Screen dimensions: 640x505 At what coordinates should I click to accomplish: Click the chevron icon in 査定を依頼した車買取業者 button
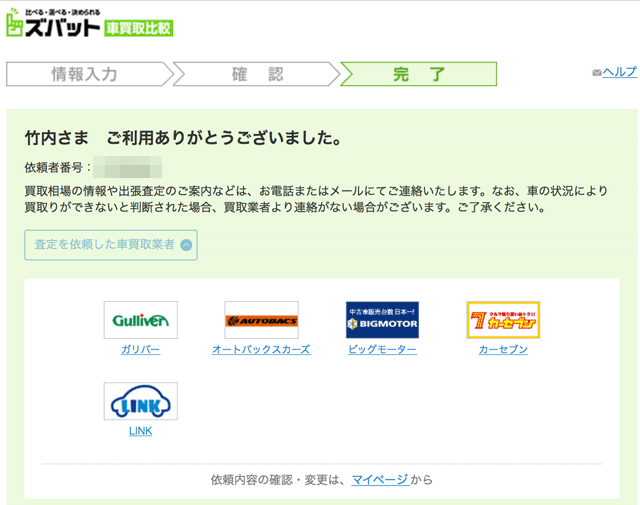[187, 245]
